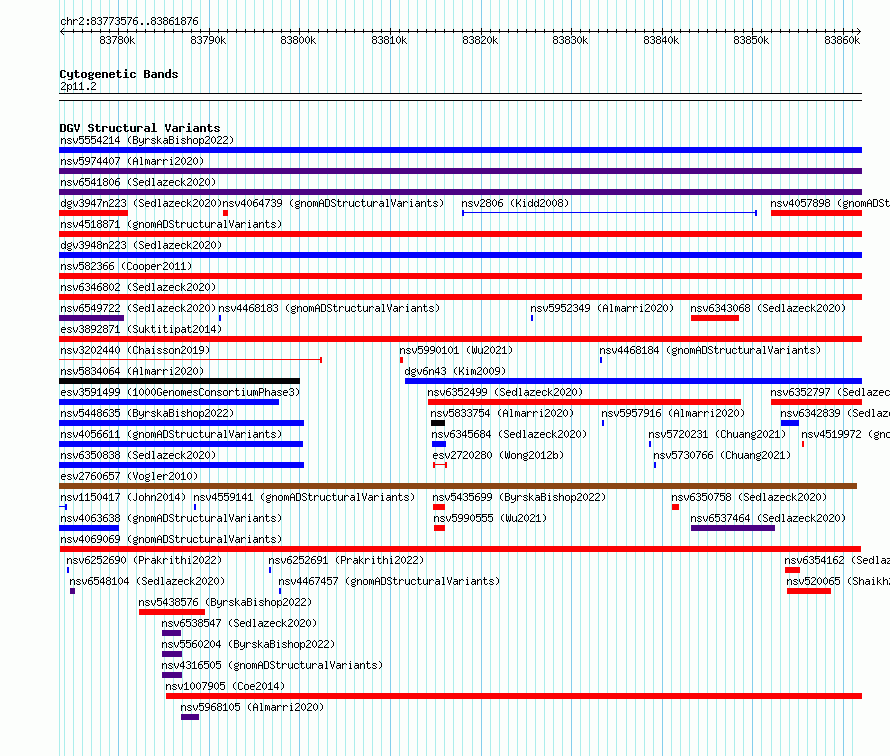Viewport: 890px width, 756px height.
Task: Select the nsv6350838 (Sedlazeck2020) label
Action: click(138, 455)
